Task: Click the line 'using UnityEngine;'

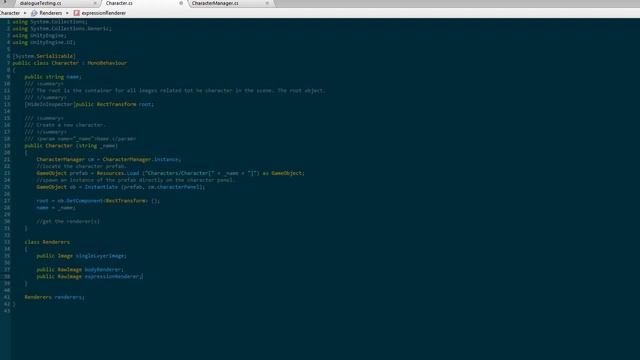Action: 39,36
